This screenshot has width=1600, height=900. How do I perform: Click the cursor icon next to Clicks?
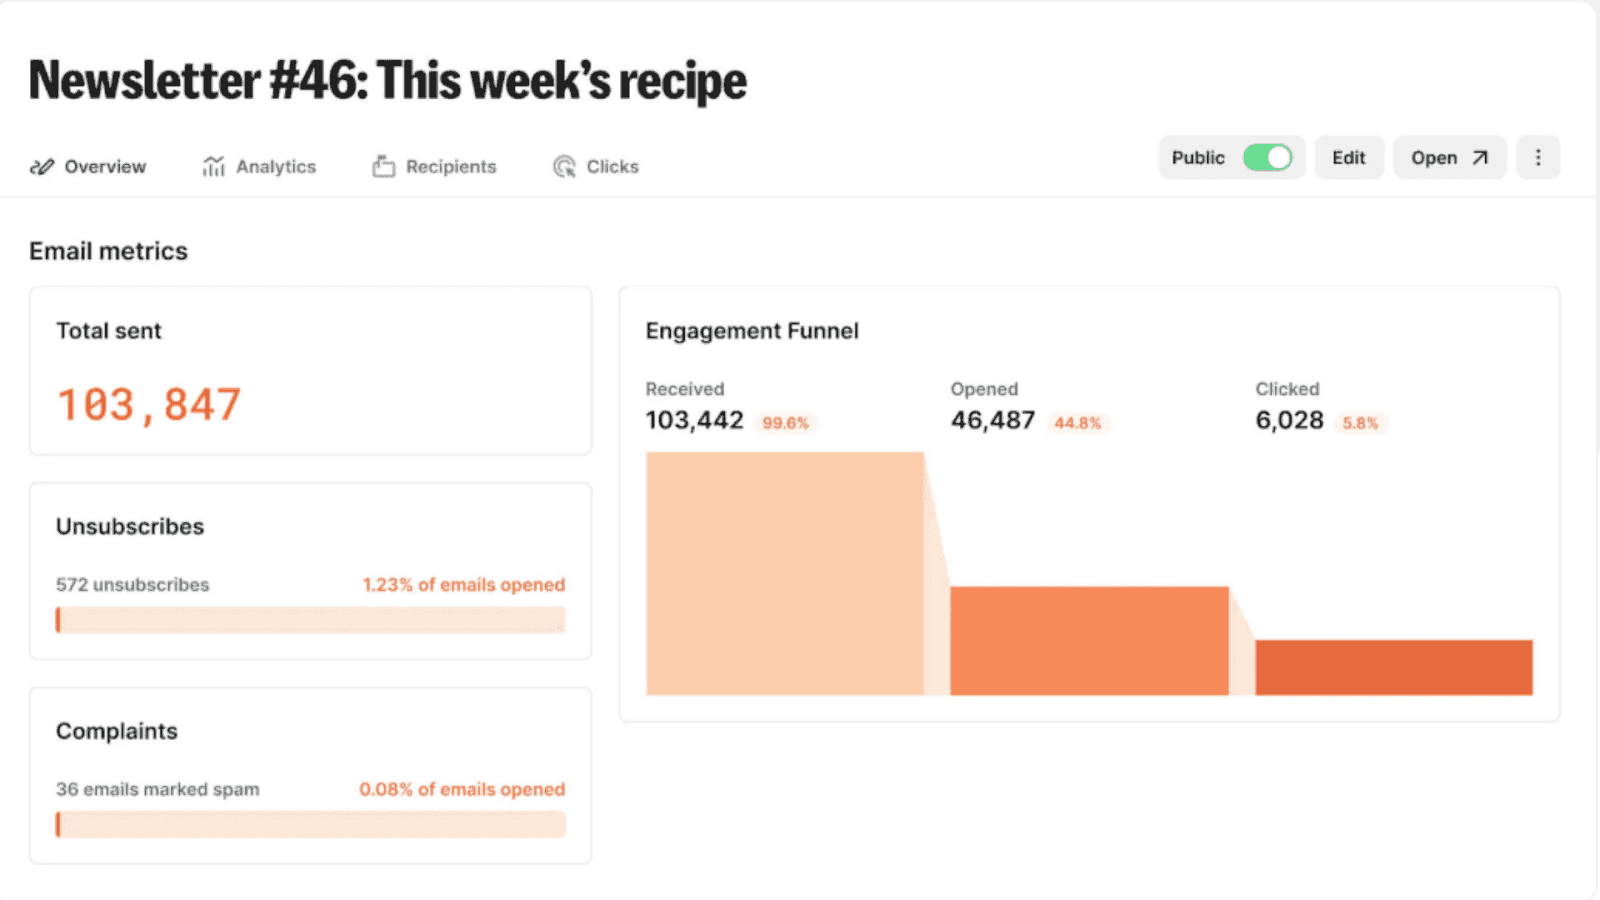click(564, 166)
